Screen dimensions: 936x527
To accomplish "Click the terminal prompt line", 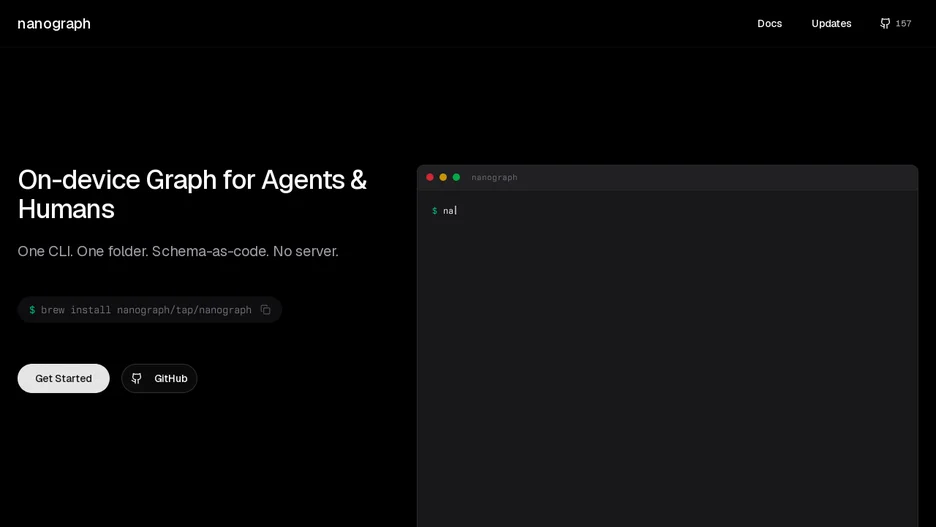I will (x=444, y=211).
